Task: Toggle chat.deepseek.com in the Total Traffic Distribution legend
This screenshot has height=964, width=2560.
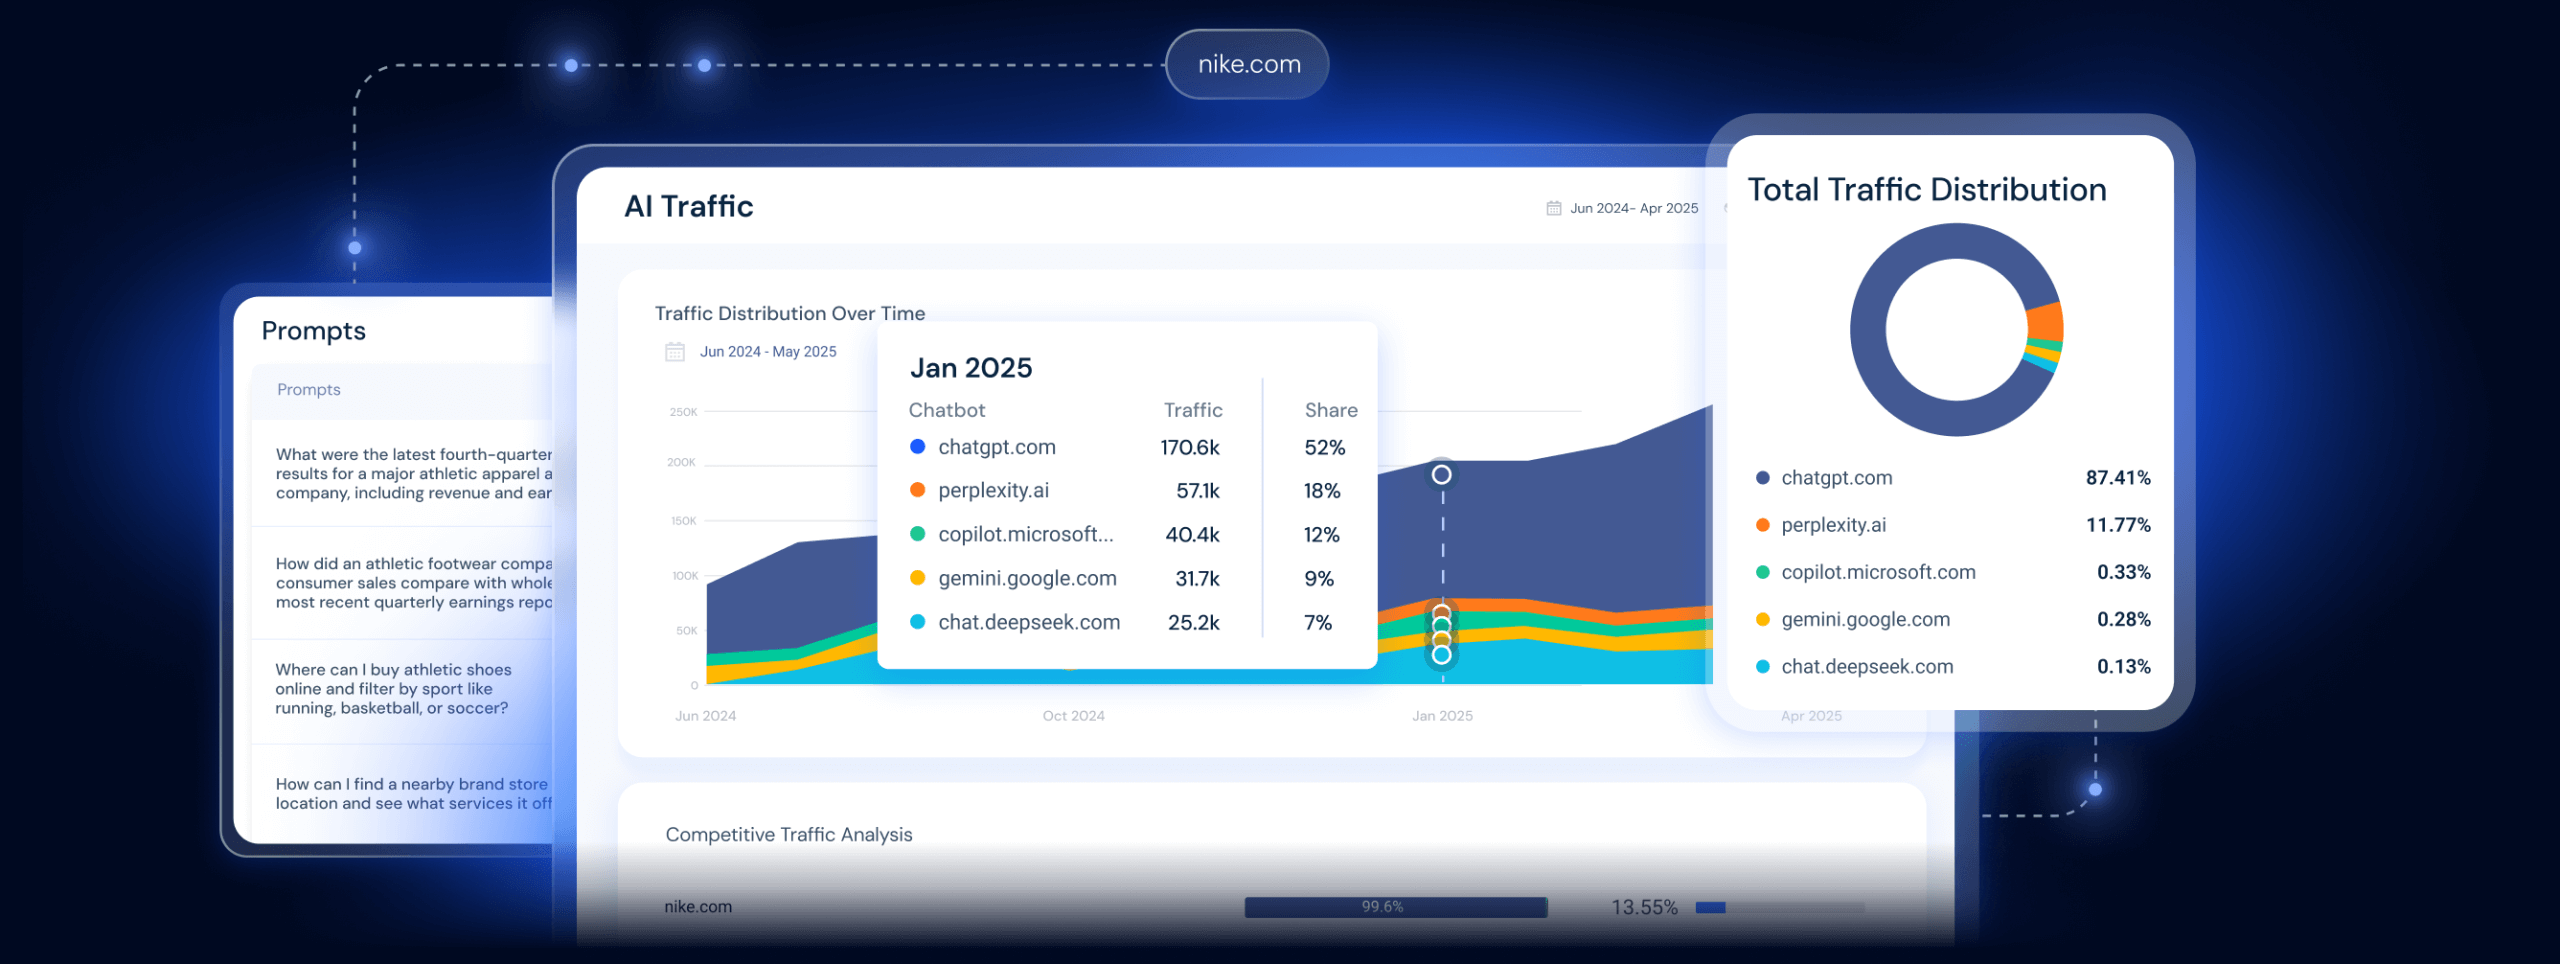Action: 1868,666
